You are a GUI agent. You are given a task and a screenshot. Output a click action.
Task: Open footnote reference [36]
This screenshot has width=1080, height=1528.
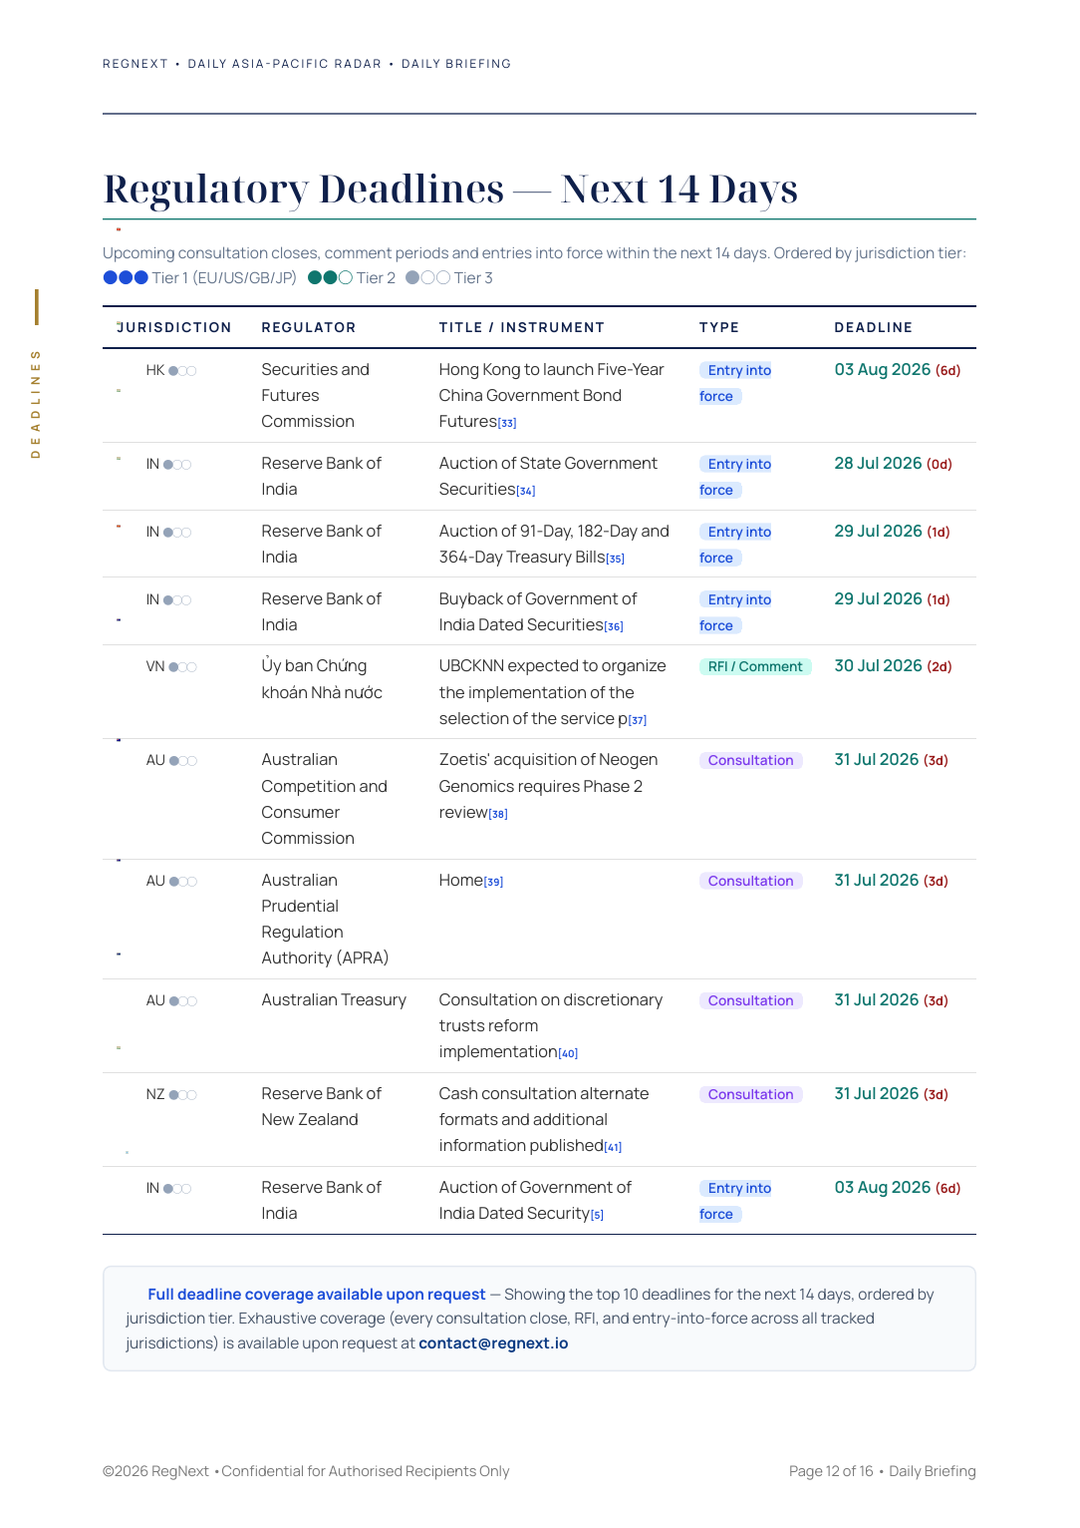(x=614, y=627)
